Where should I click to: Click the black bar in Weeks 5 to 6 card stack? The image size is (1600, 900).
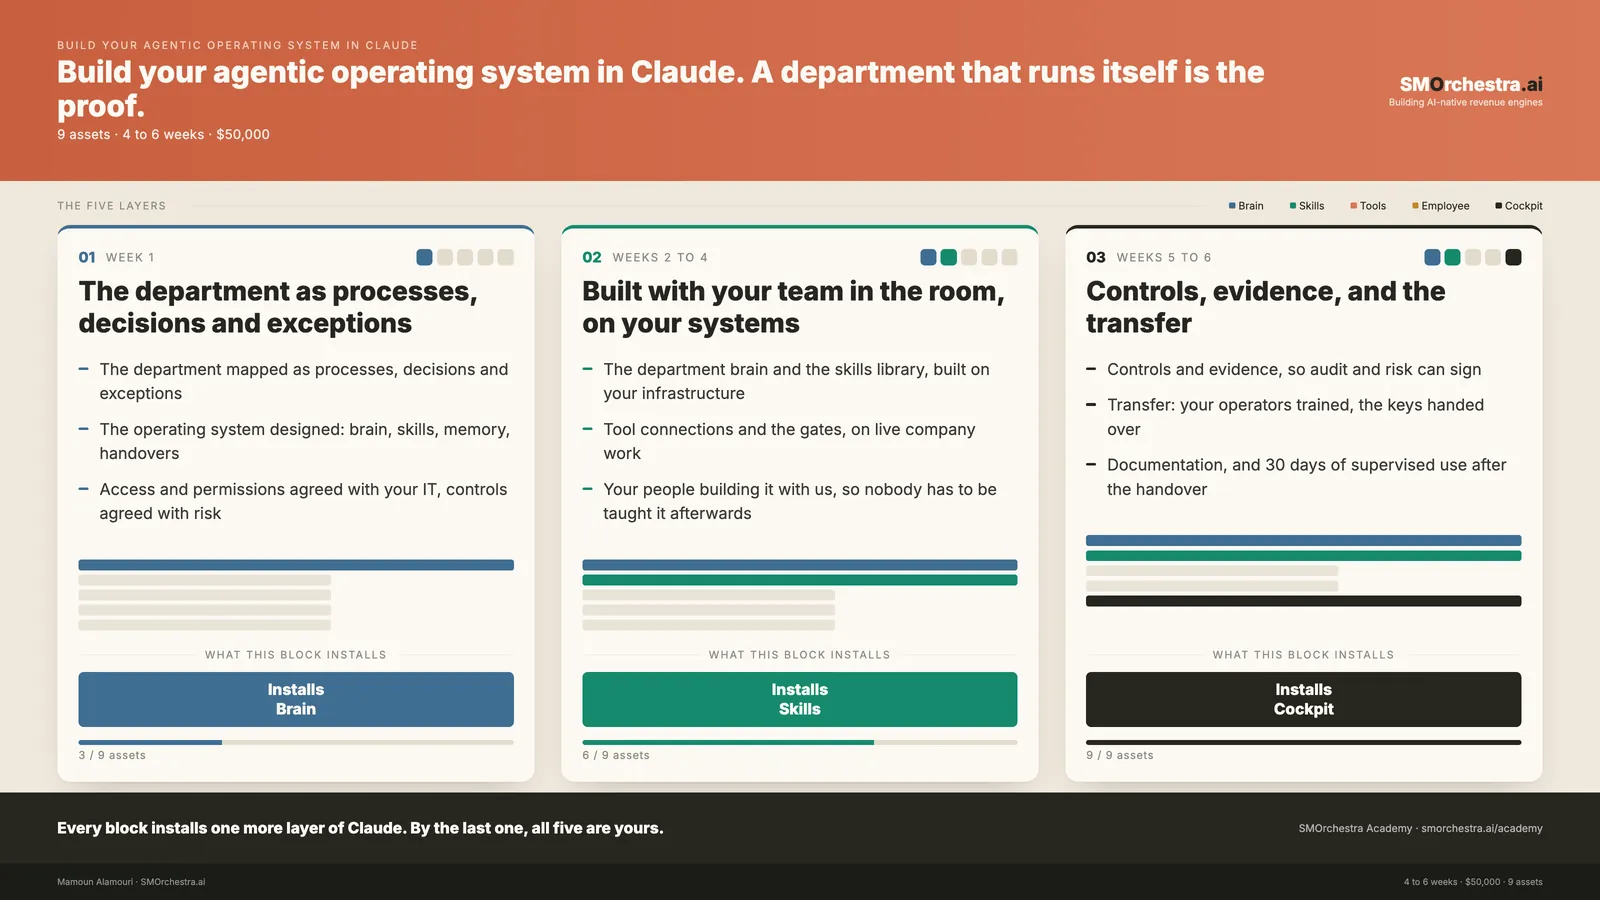pyautogui.click(x=1304, y=601)
